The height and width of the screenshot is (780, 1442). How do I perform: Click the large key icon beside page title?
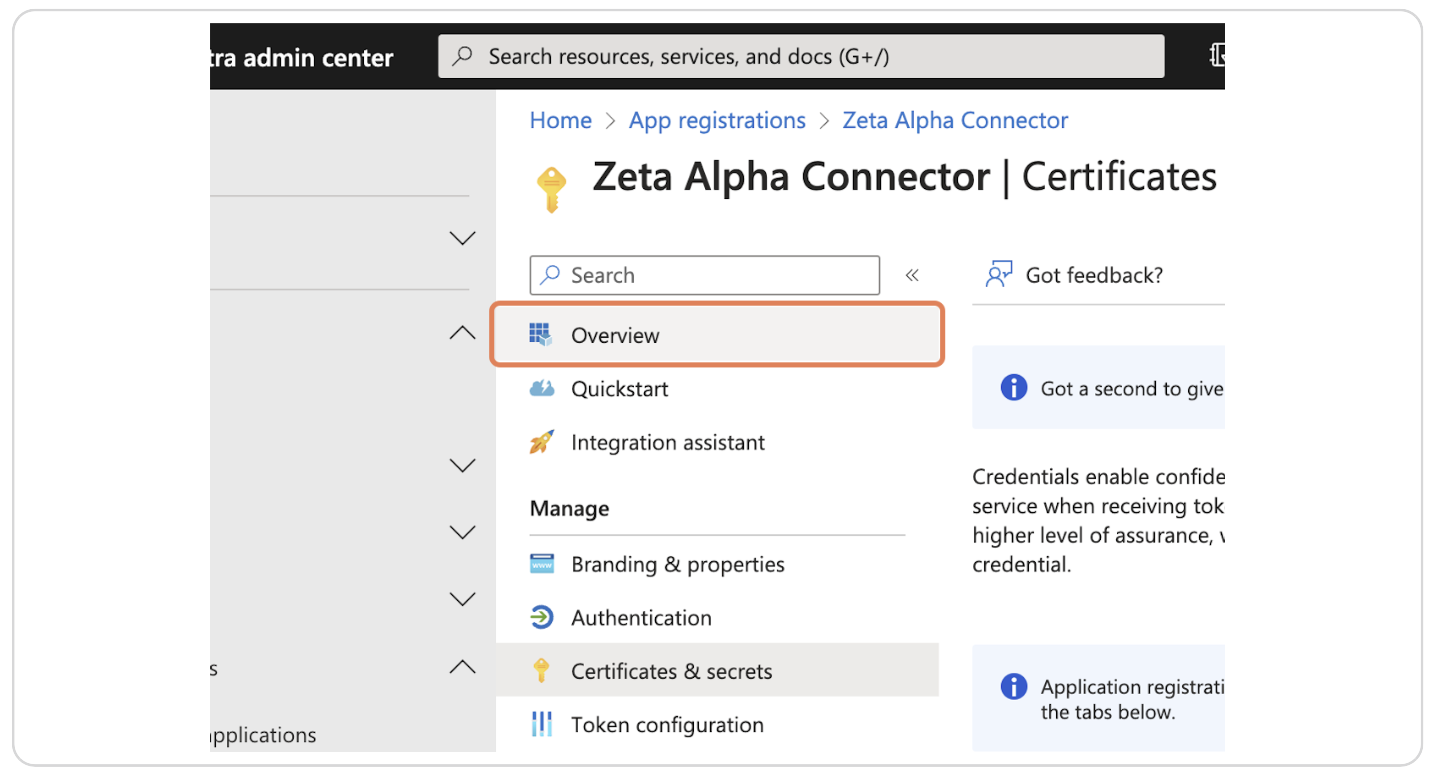[x=551, y=188]
